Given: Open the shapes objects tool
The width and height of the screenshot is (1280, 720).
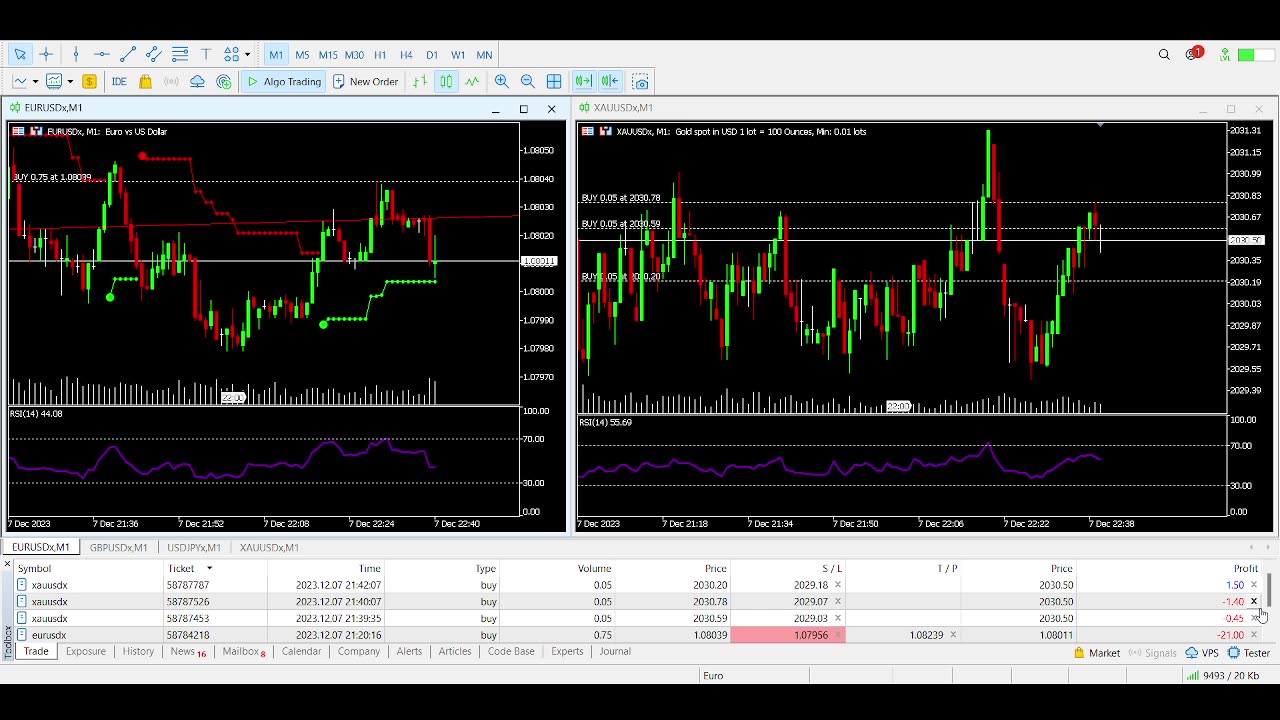Looking at the screenshot, I should pos(232,55).
